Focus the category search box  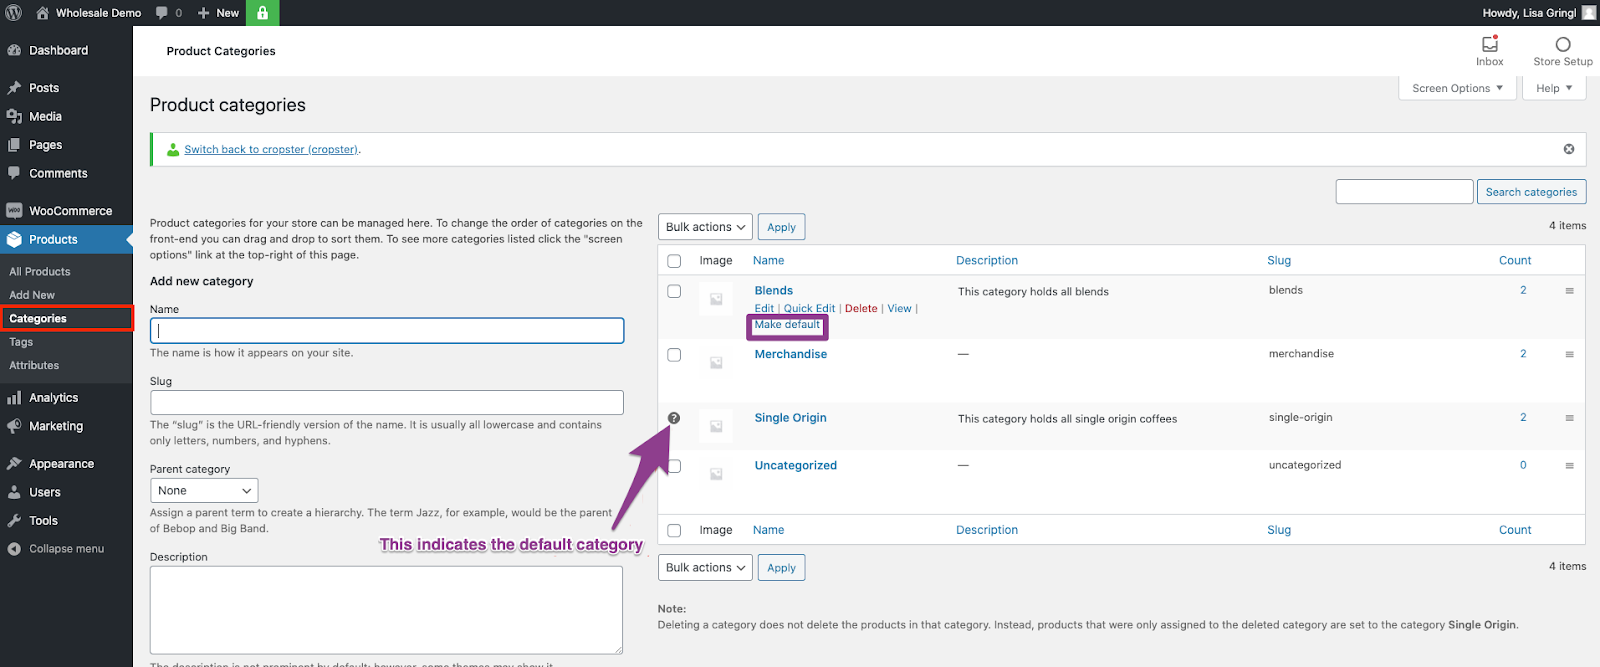click(x=1404, y=192)
